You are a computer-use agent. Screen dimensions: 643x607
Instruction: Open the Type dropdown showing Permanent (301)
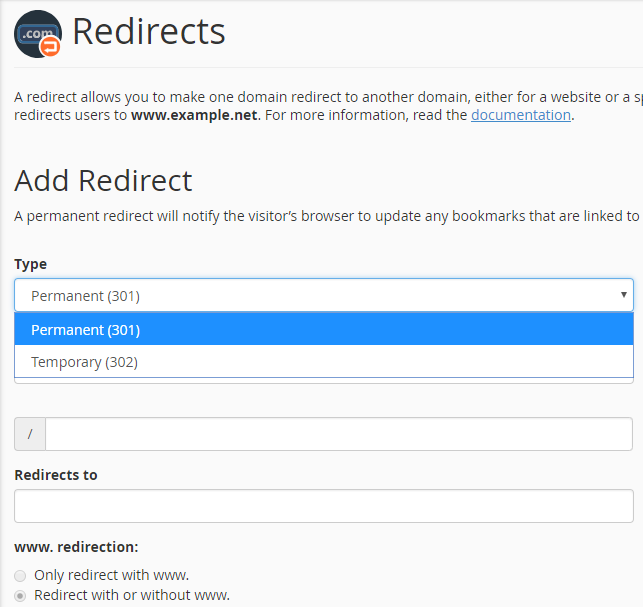pos(324,295)
